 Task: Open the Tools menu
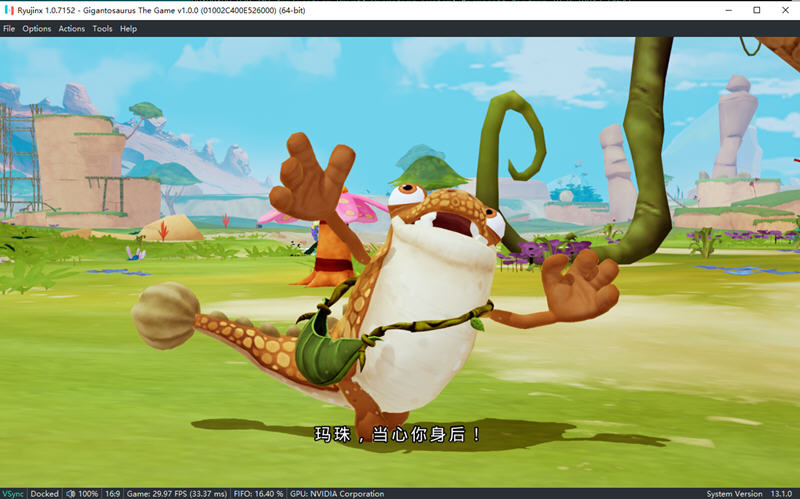pos(102,29)
